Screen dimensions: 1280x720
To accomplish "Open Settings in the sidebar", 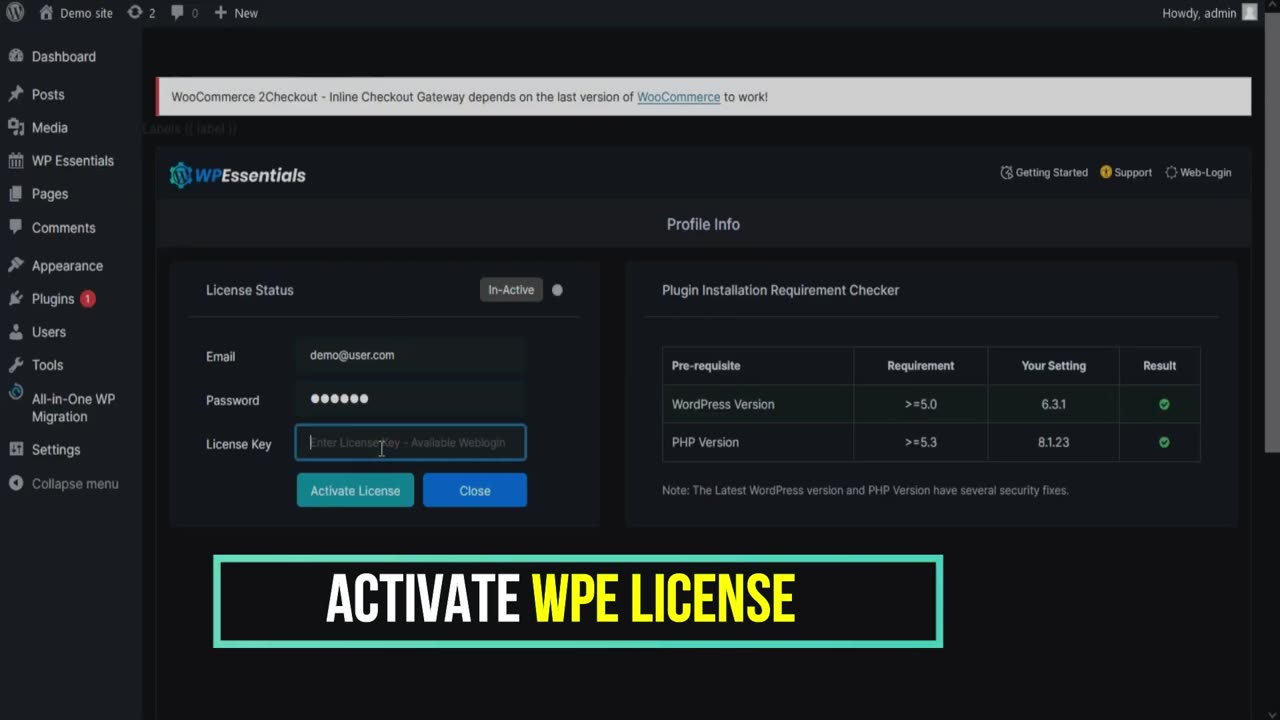I will [56, 450].
